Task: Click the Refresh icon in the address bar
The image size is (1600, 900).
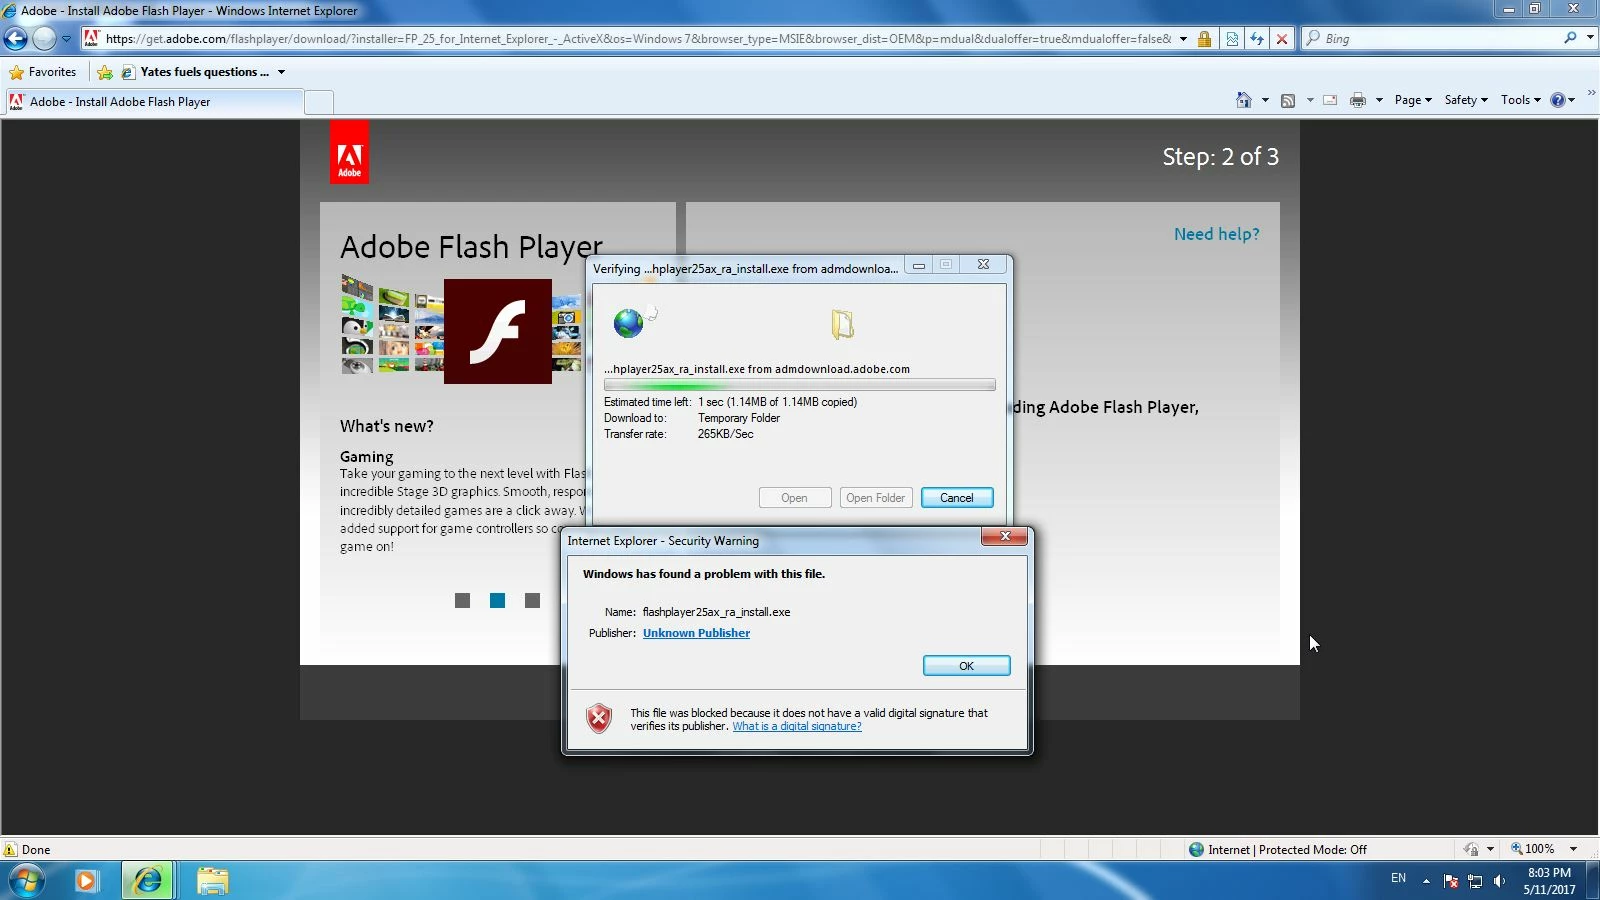Action: (x=1257, y=39)
